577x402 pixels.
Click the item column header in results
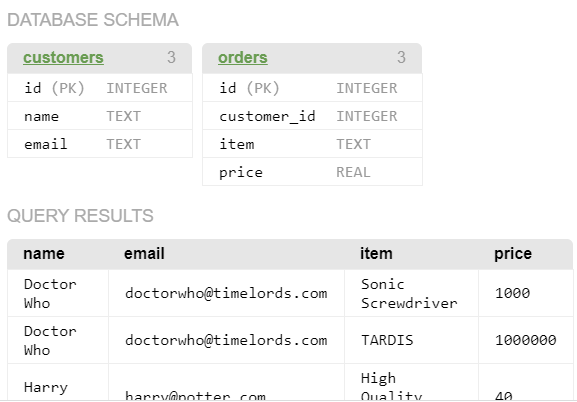(x=376, y=254)
